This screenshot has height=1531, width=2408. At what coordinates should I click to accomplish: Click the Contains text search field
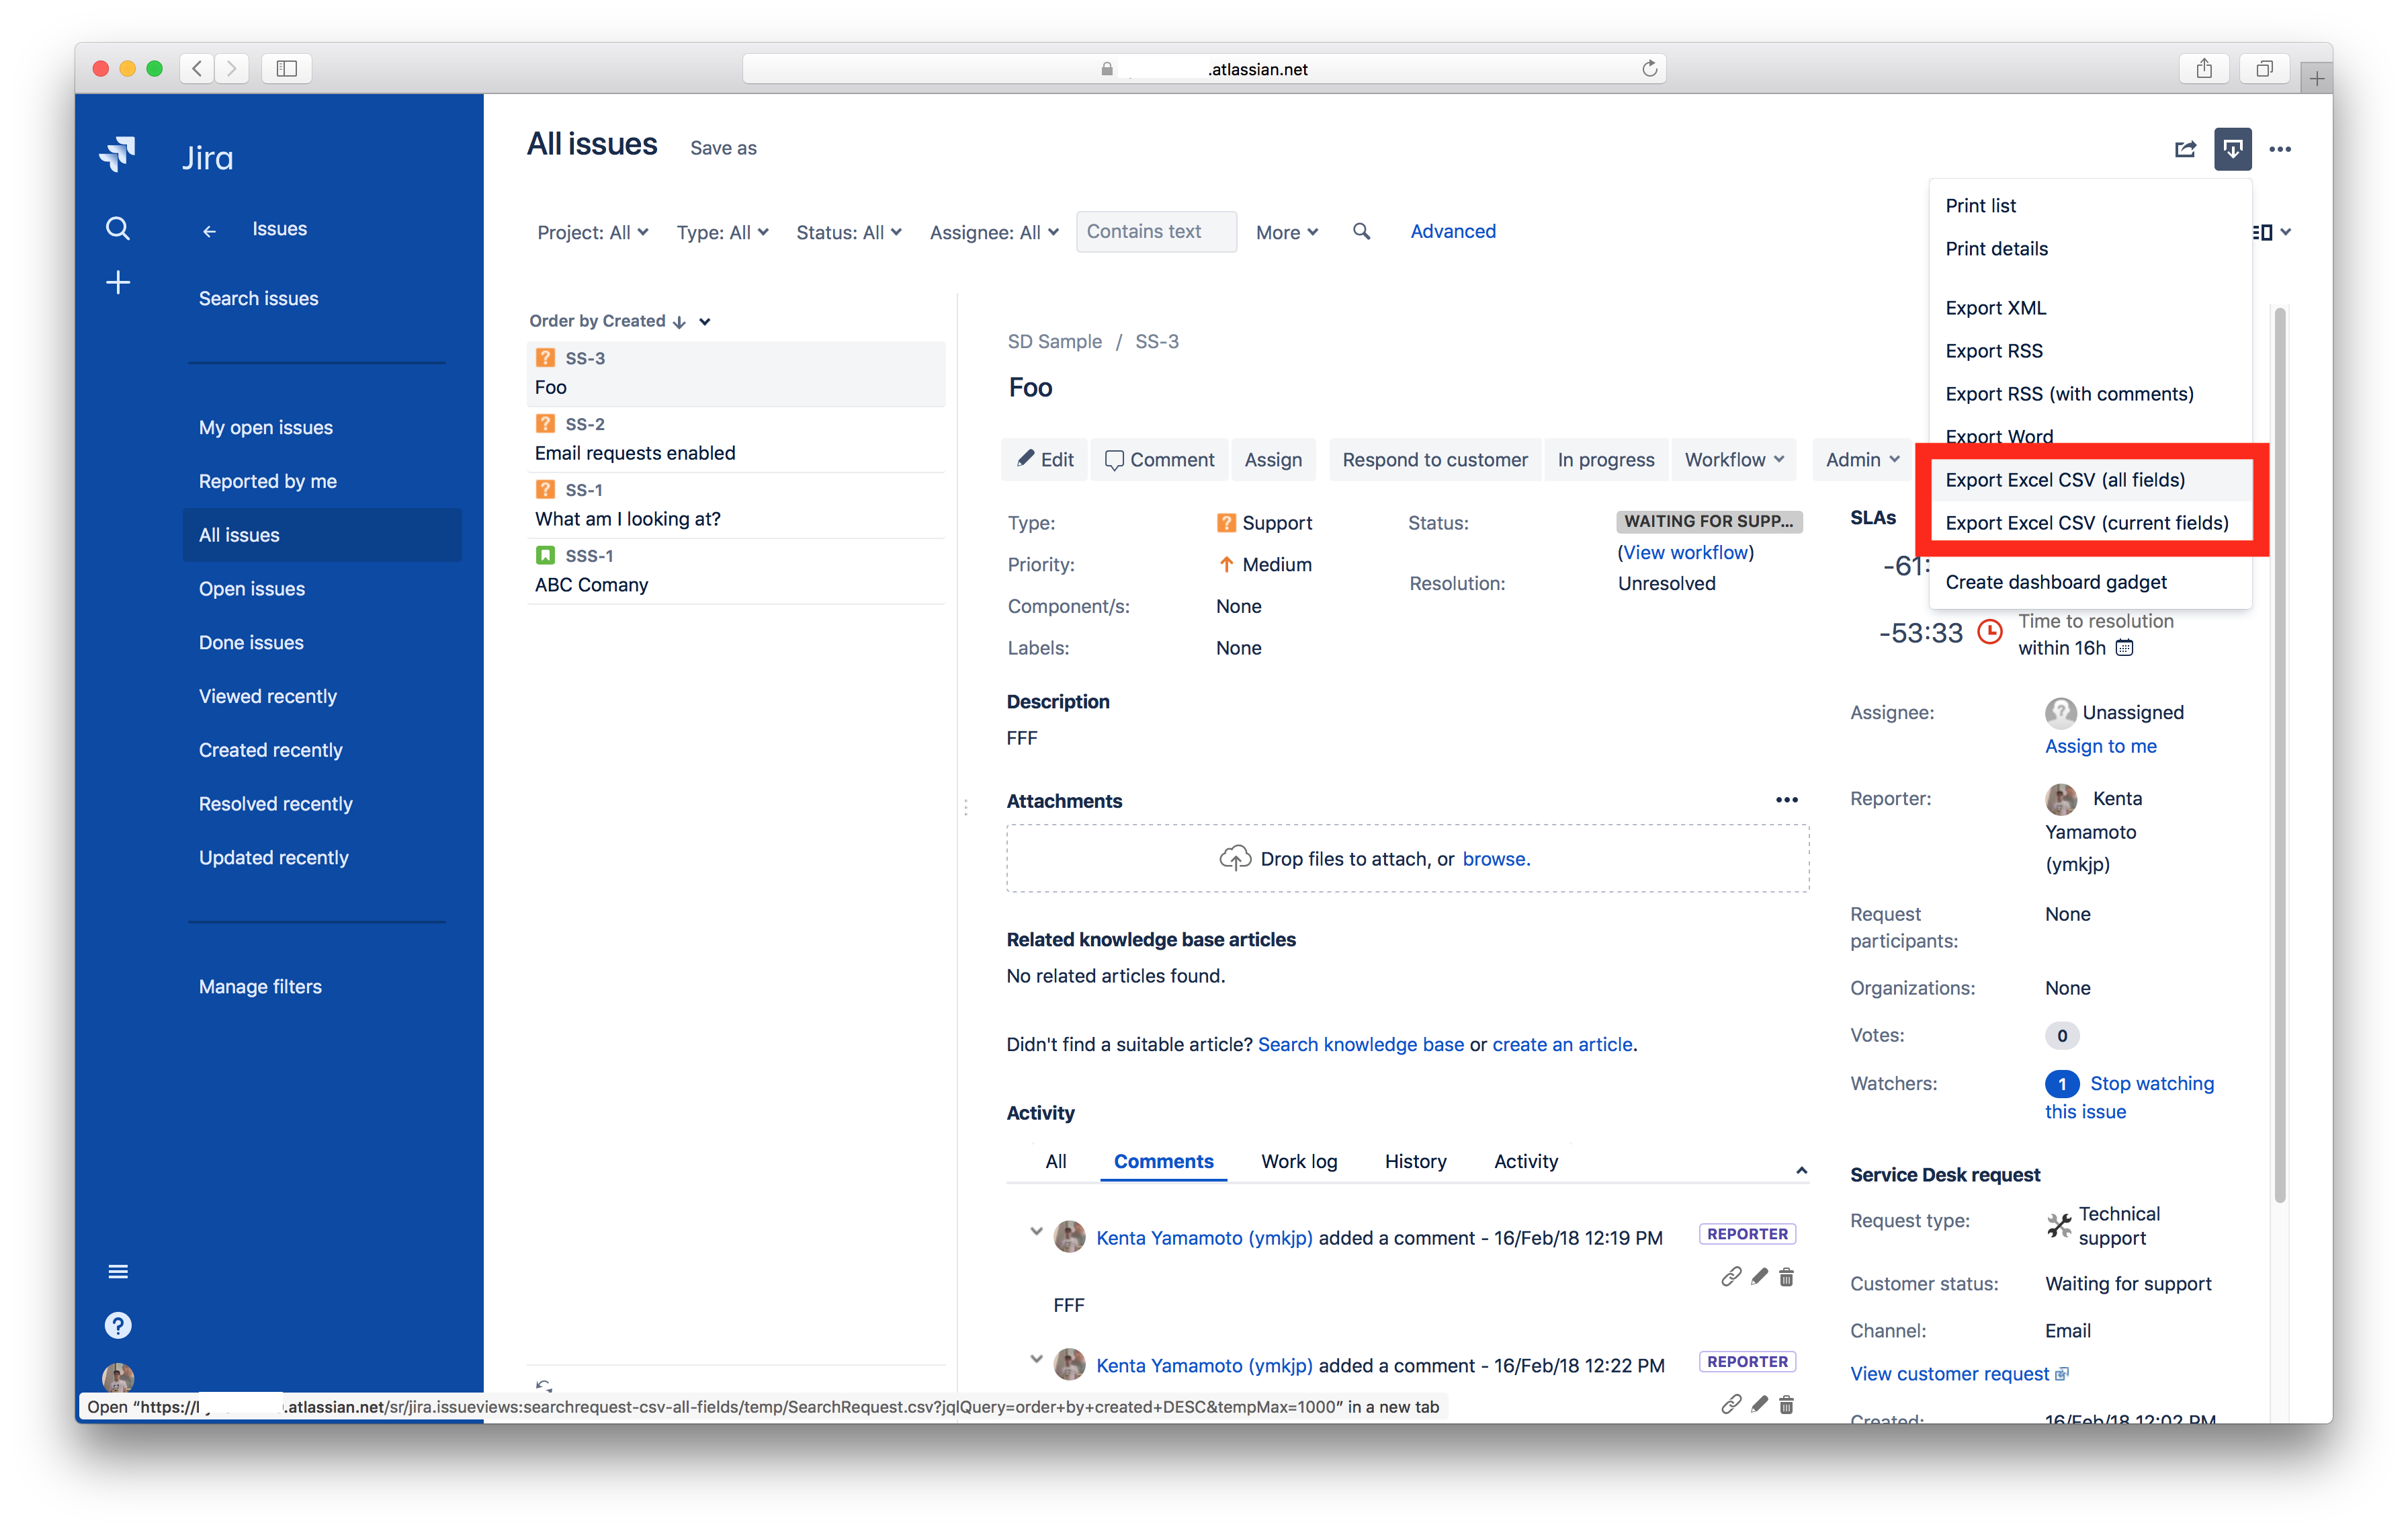(1156, 231)
